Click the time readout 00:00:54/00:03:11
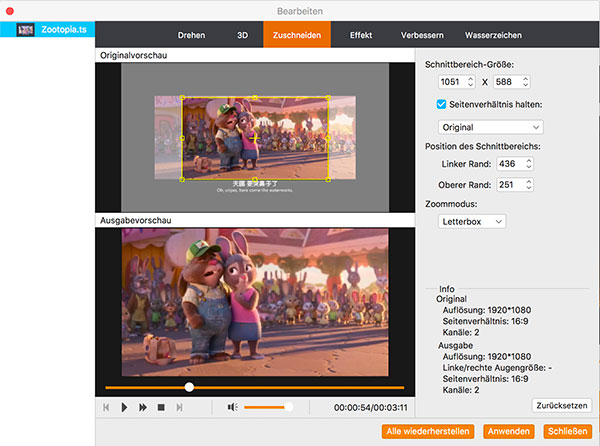Screen dimensions: 600x446 click(370, 408)
